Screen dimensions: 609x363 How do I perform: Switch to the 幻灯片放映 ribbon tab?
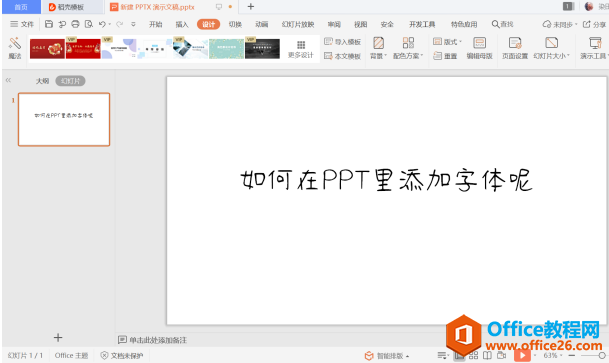click(x=298, y=24)
